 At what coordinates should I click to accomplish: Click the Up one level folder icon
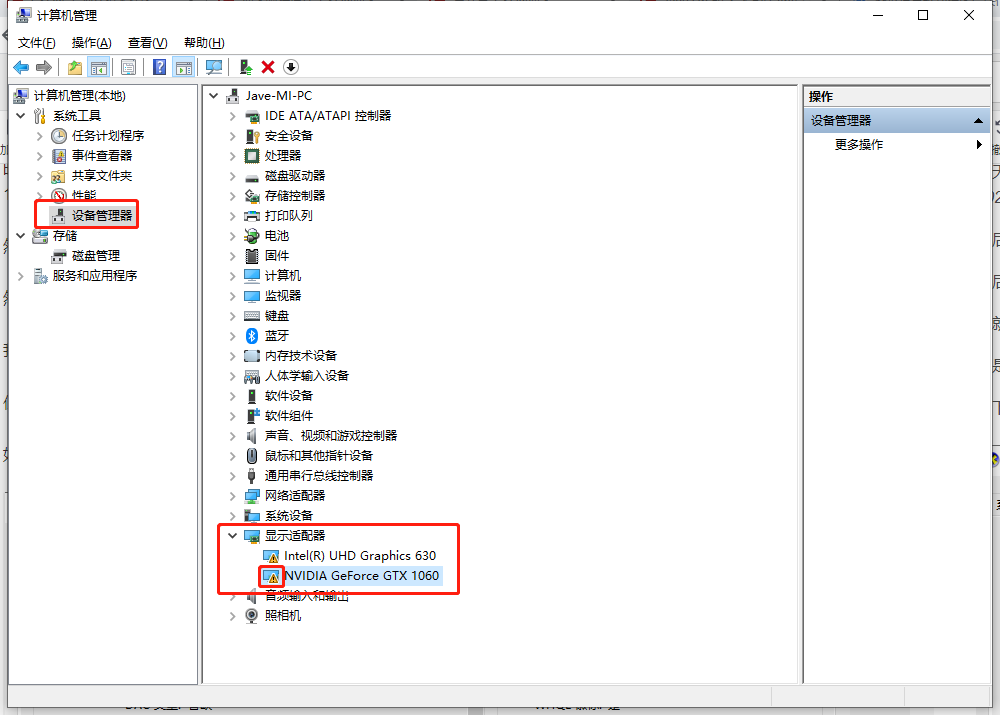(x=75, y=67)
